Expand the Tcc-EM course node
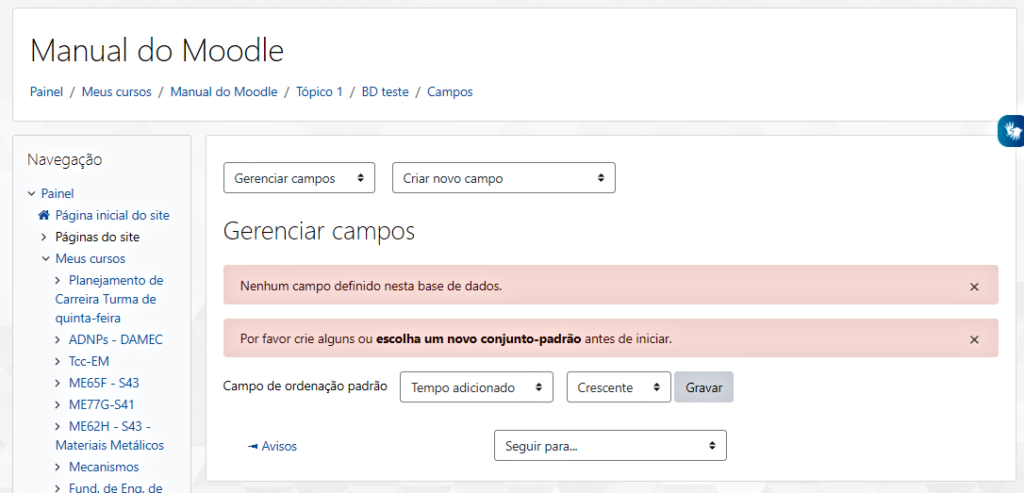The image size is (1024, 493). (59, 361)
